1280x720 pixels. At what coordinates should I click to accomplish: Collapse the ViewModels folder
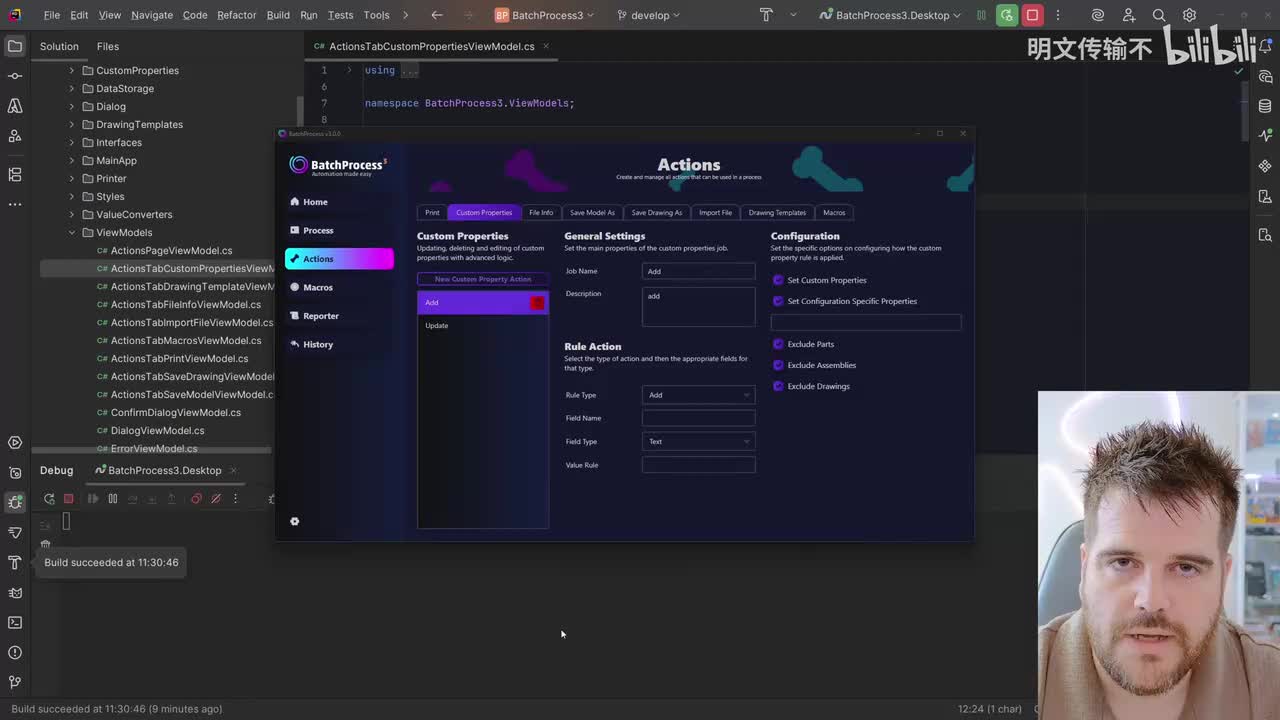click(x=72, y=233)
